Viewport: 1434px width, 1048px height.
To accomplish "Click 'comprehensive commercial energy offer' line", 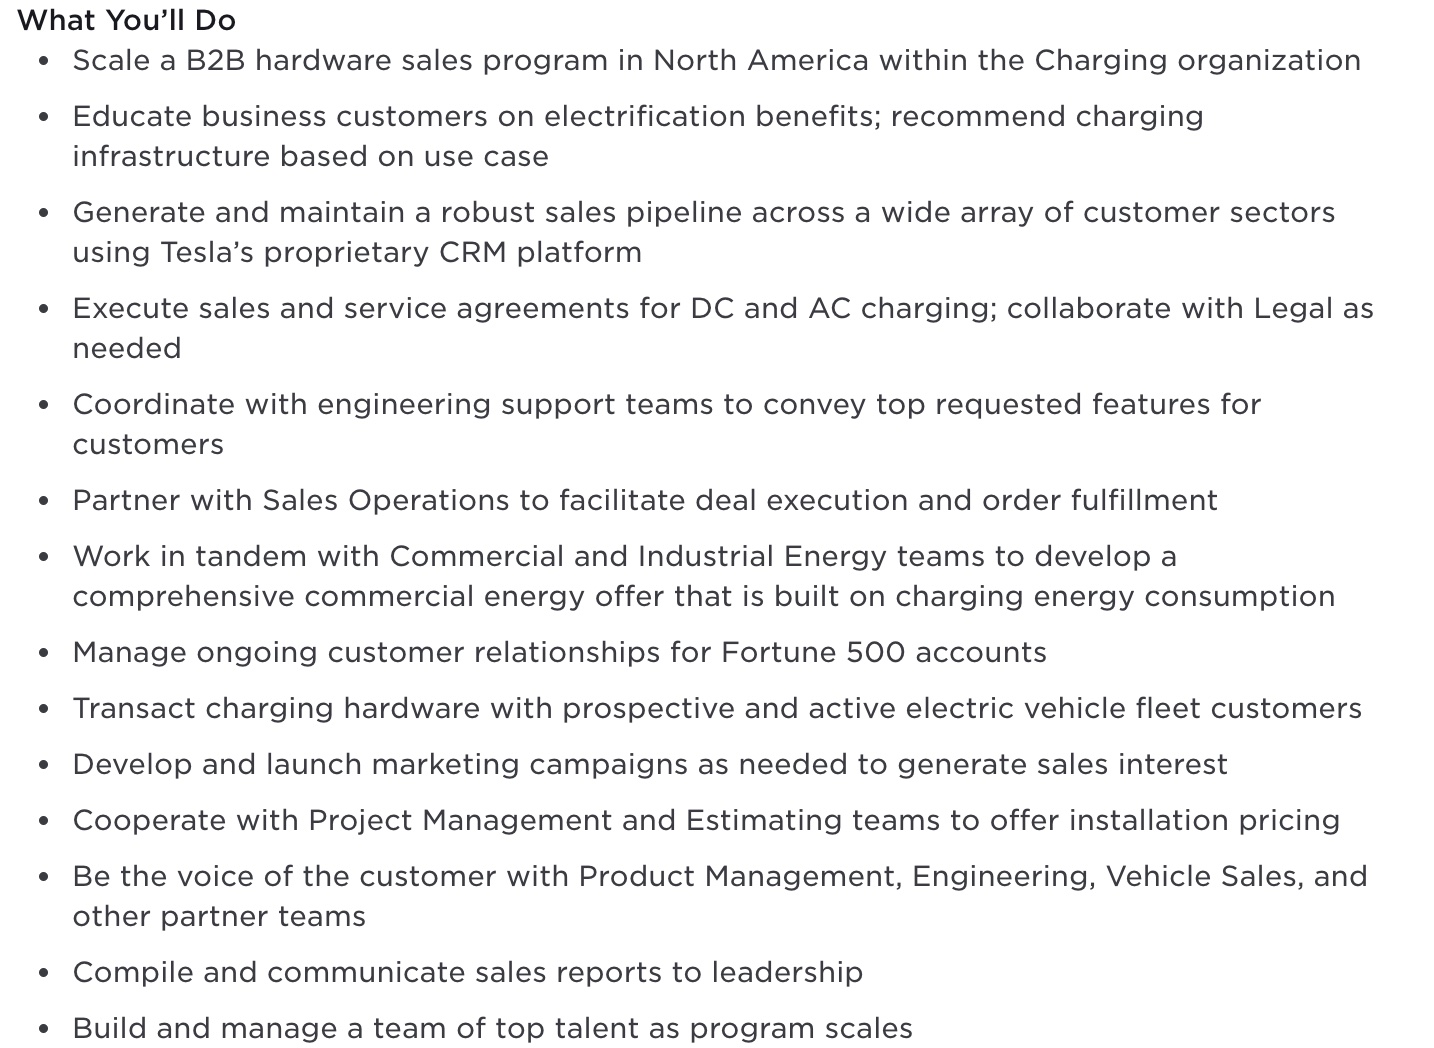I will coord(704,597).
